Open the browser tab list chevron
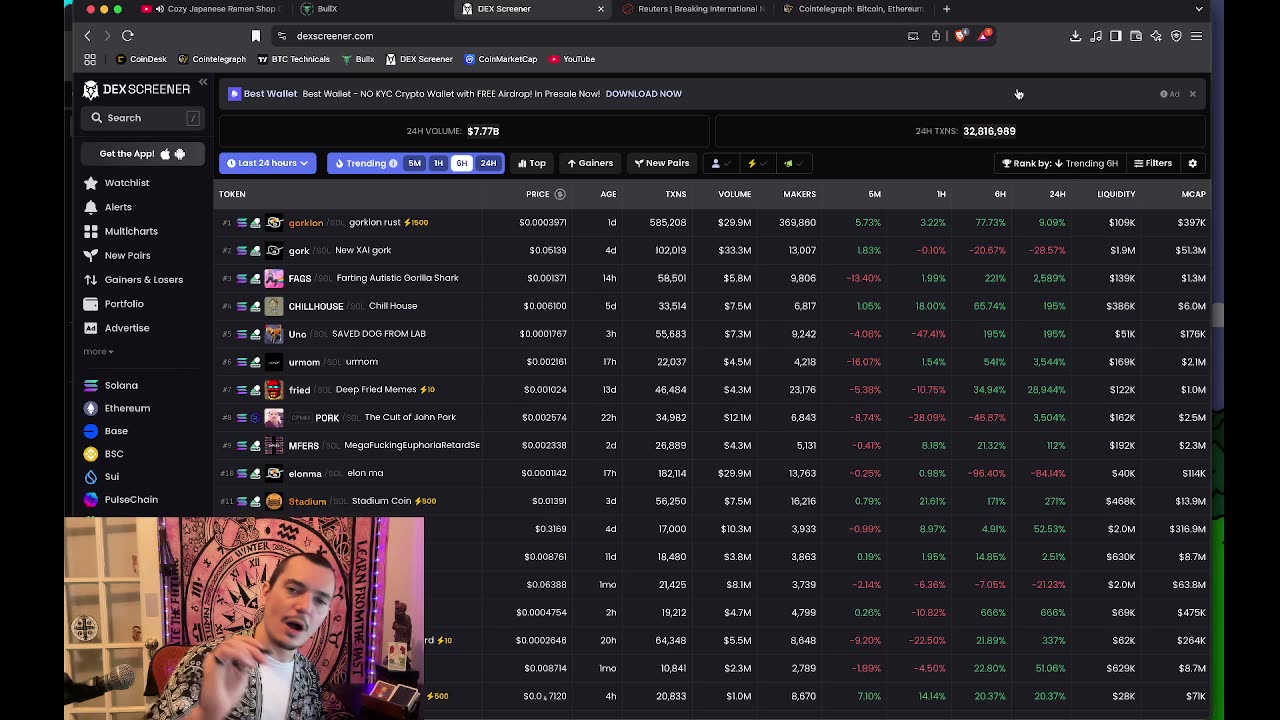The height and width of the screenshot is (720, 1280). click(1199, 9)
